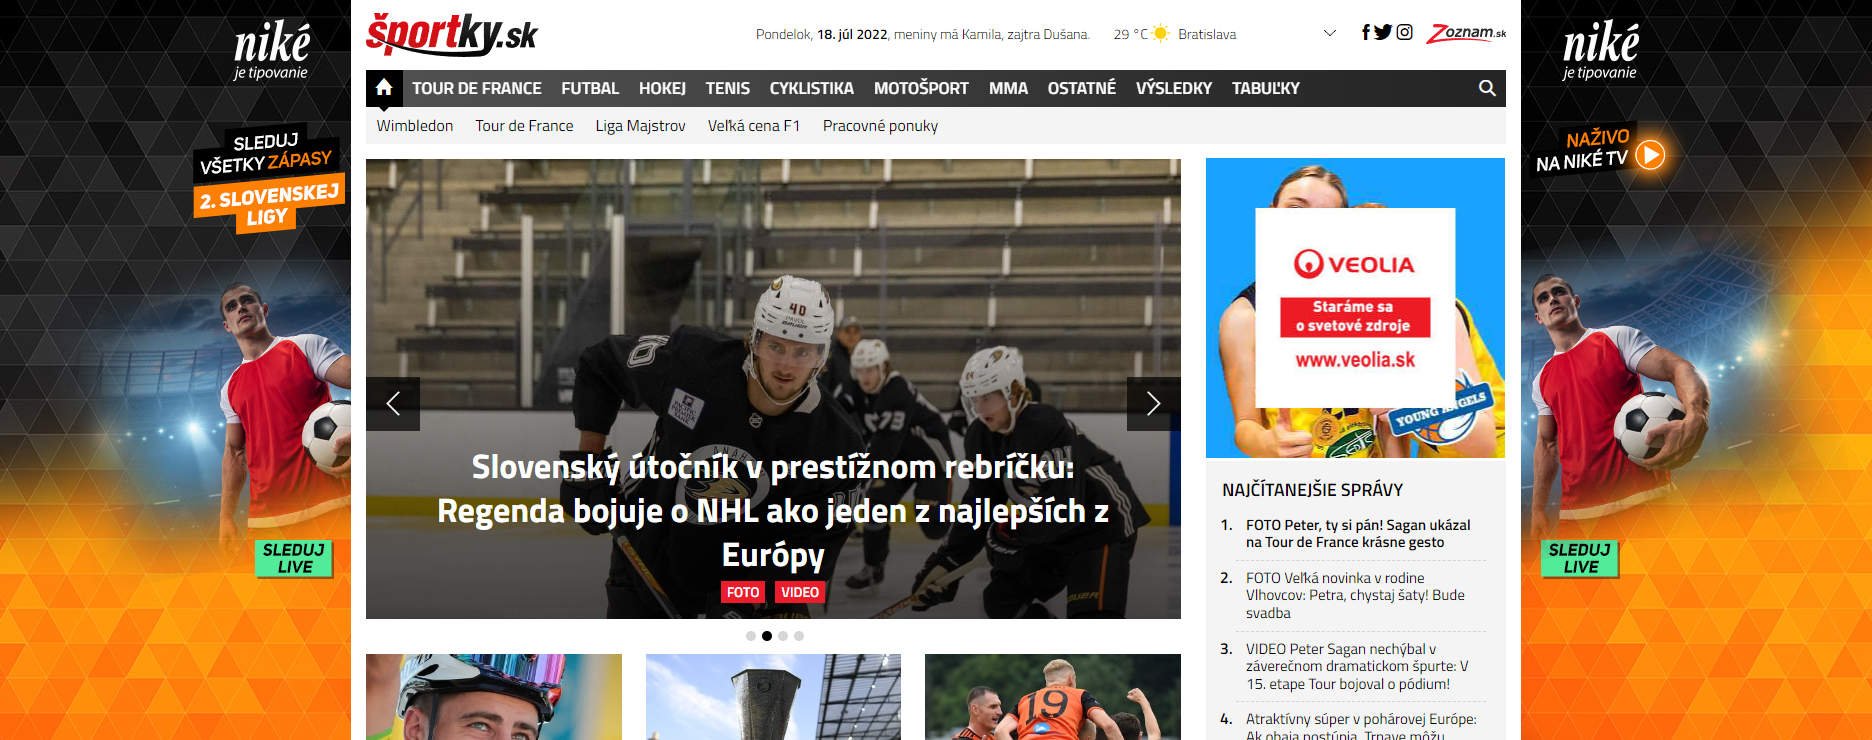Screen dimensions: 1872x740
Task: Open the Instagram icon in header
Action: pos(1404,32)
